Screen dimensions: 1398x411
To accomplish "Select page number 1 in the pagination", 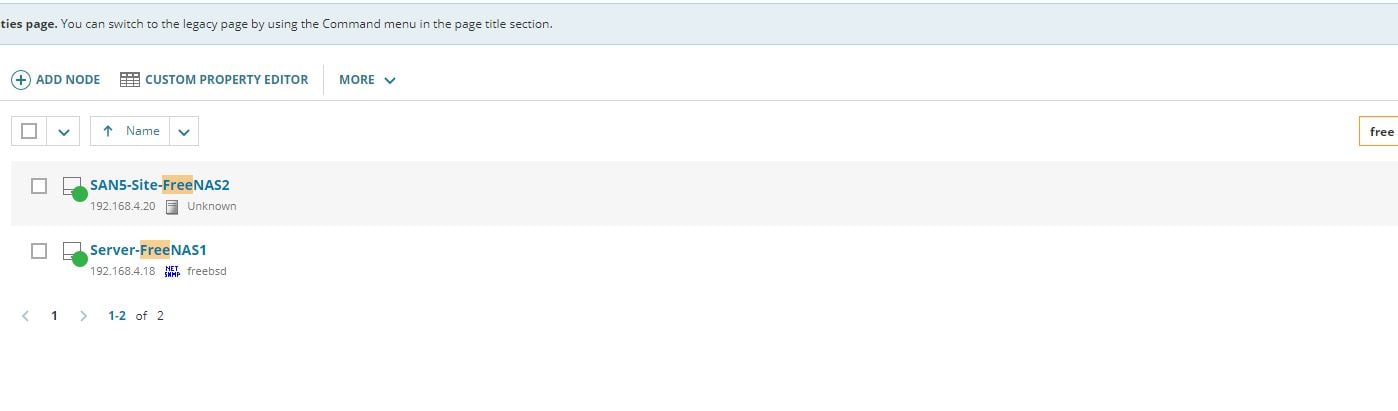I will 54,316.
